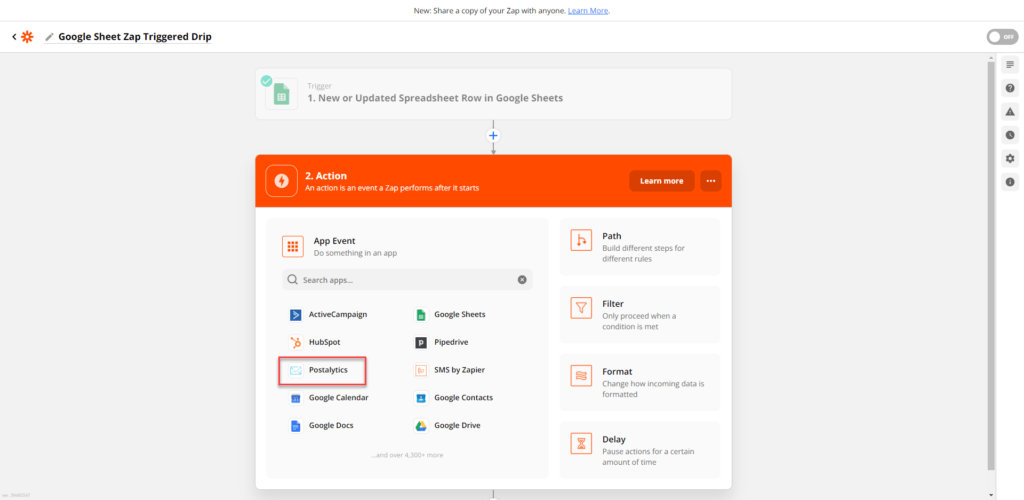The image size is (1024, 500).
Task: Click the and over 4,300+ more text
Action: [407, 455]
